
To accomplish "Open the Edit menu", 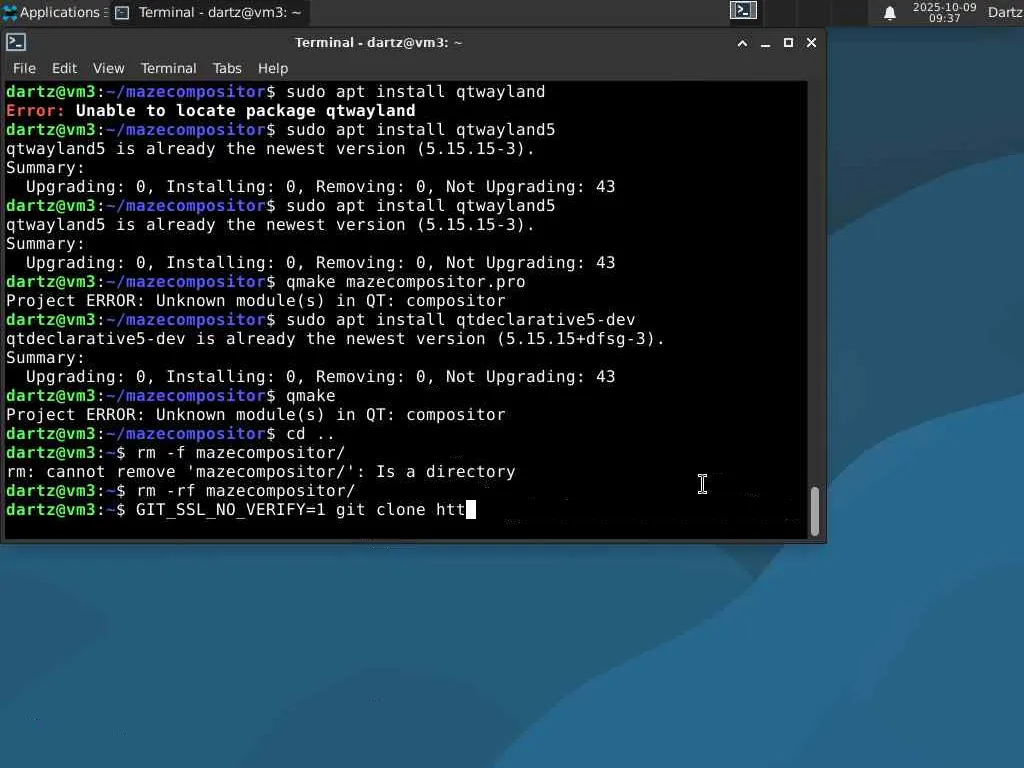I will point(64,68).
